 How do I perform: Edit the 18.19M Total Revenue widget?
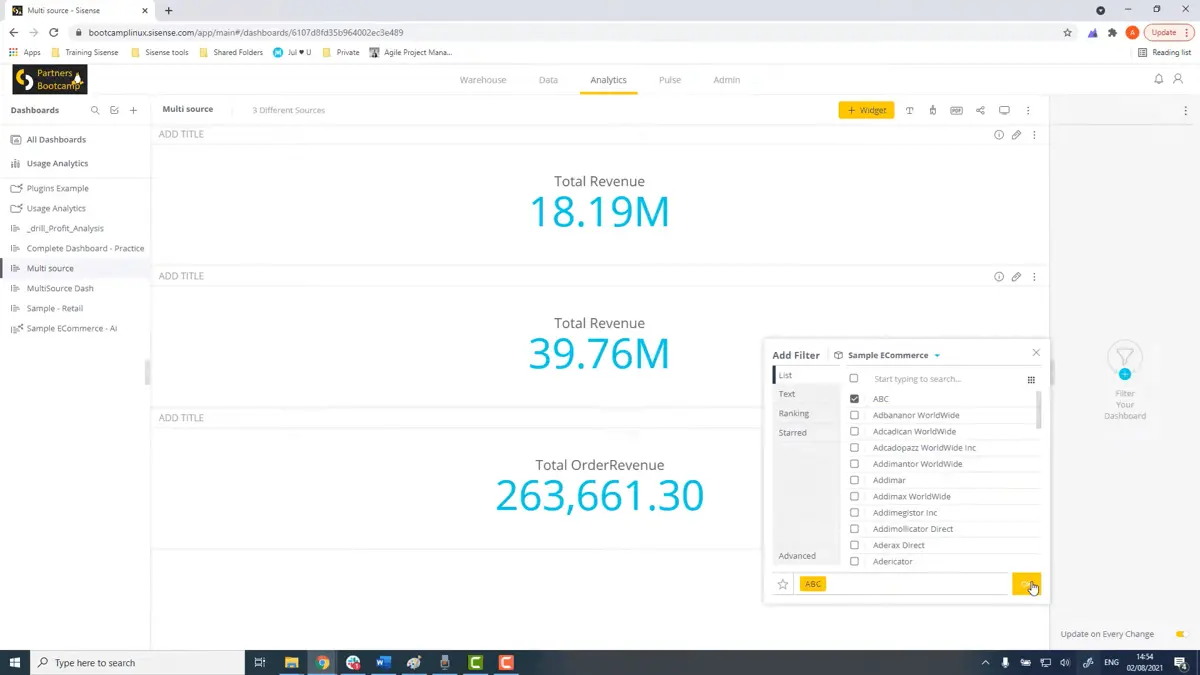[x=1016, y=135]
